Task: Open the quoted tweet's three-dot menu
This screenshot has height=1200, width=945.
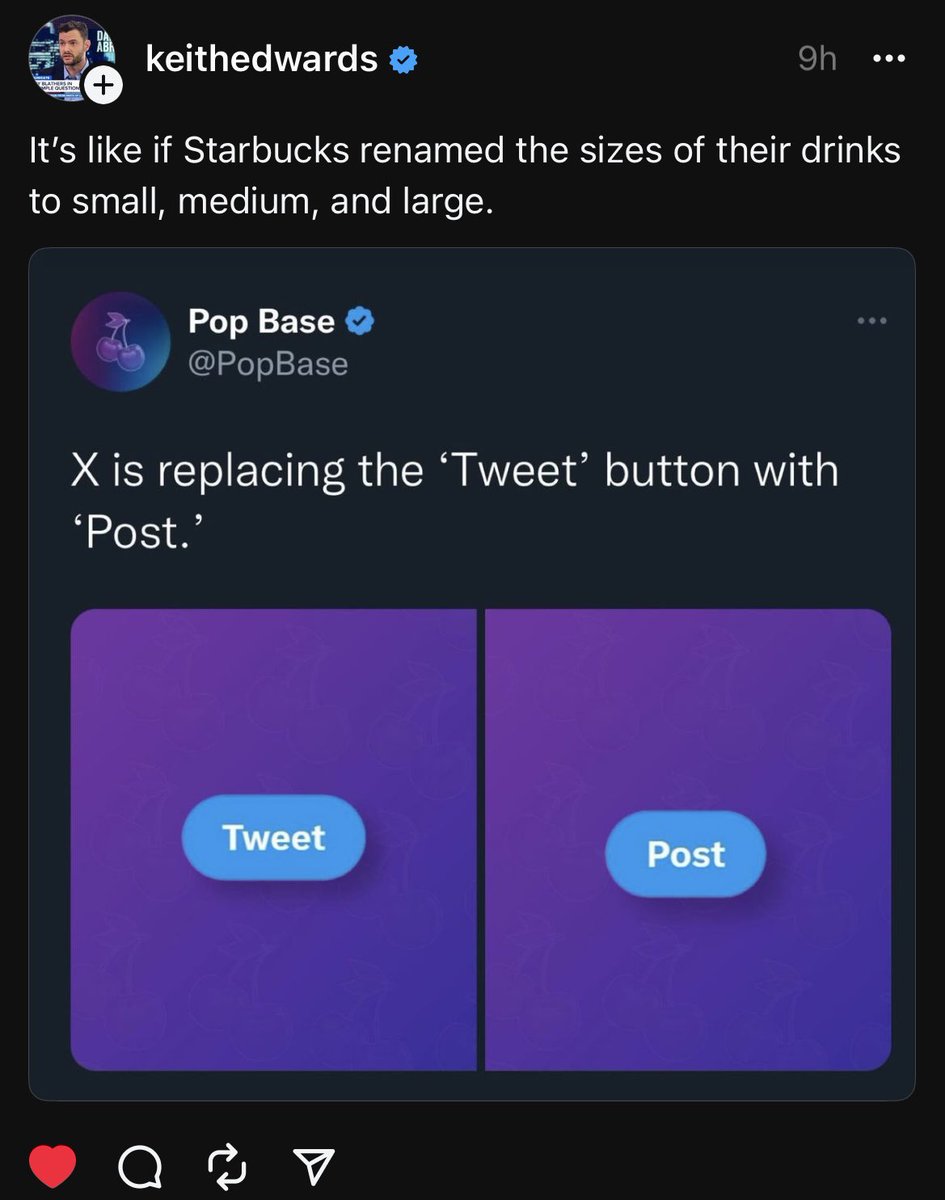Action: click(x=871, y=321)
